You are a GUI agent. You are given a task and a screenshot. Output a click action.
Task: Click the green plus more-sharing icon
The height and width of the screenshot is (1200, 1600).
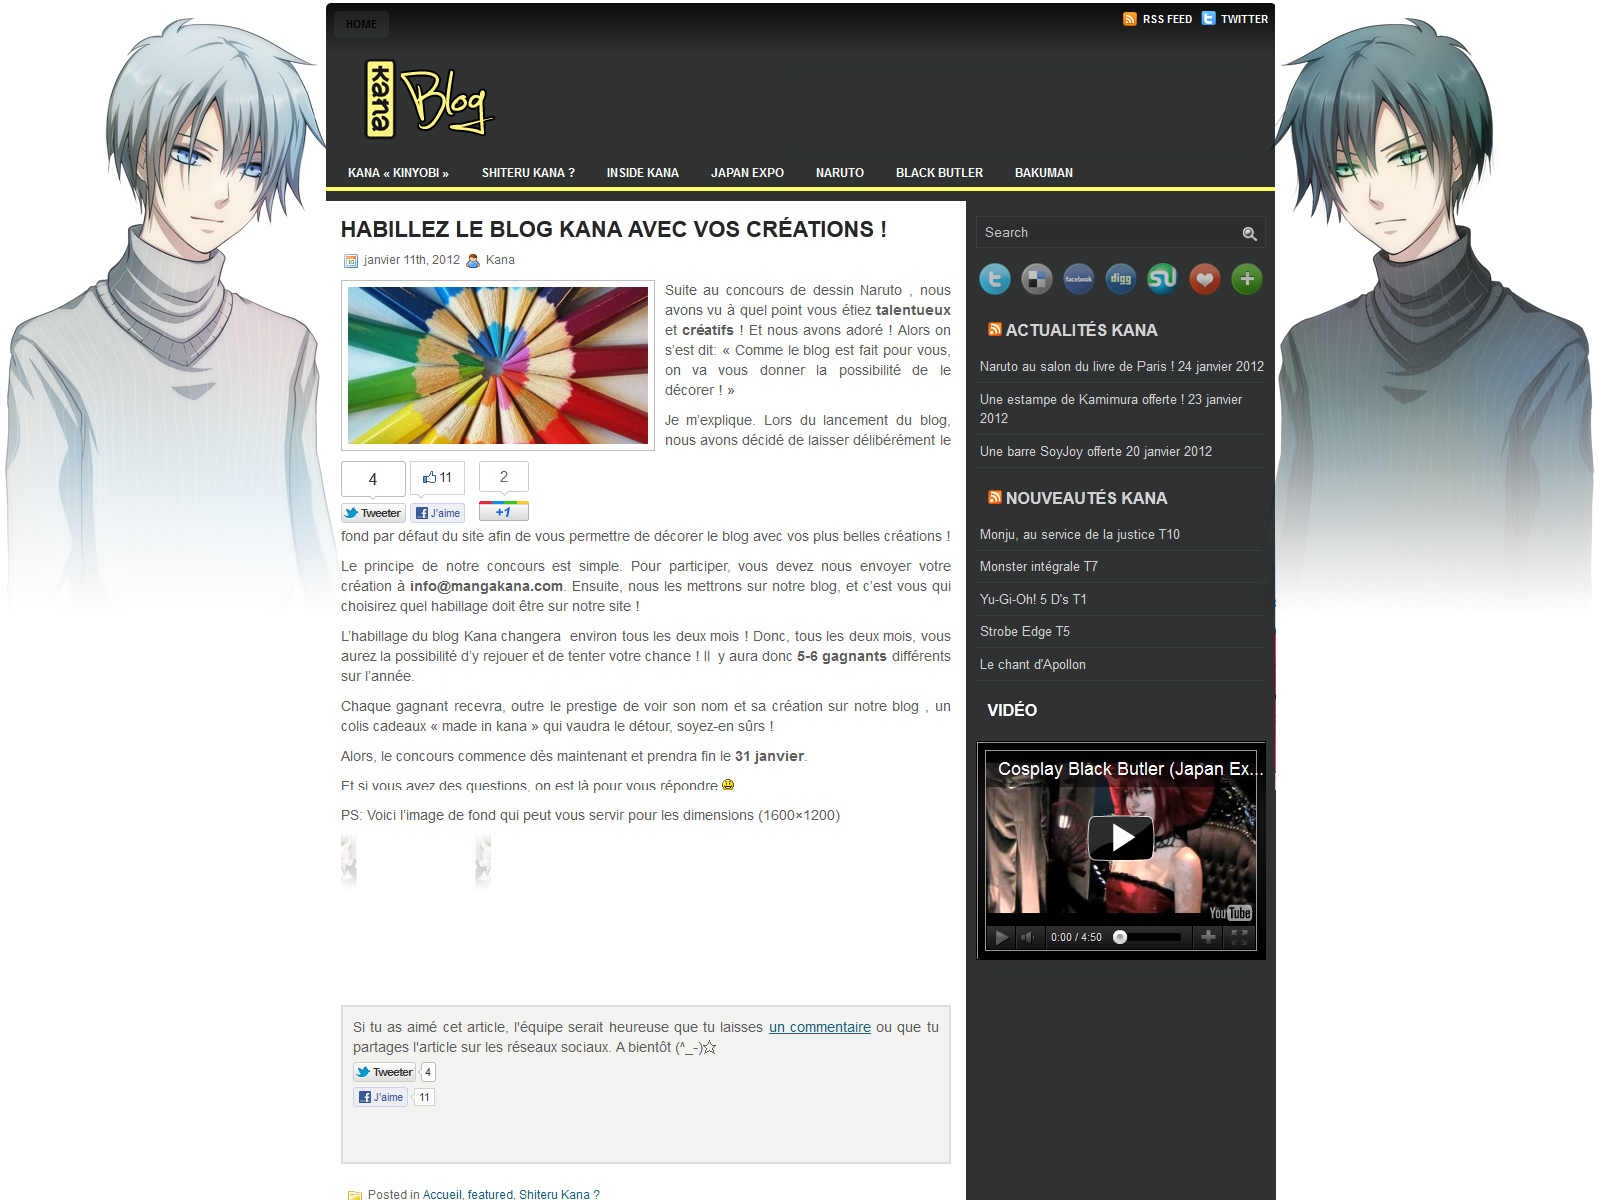point(1247,279)
